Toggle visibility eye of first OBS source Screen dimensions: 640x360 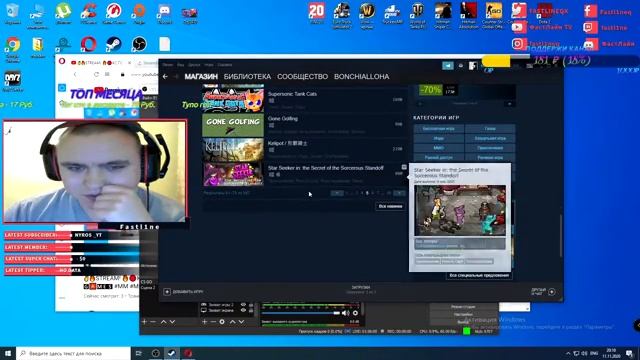[x=243, y=305]
